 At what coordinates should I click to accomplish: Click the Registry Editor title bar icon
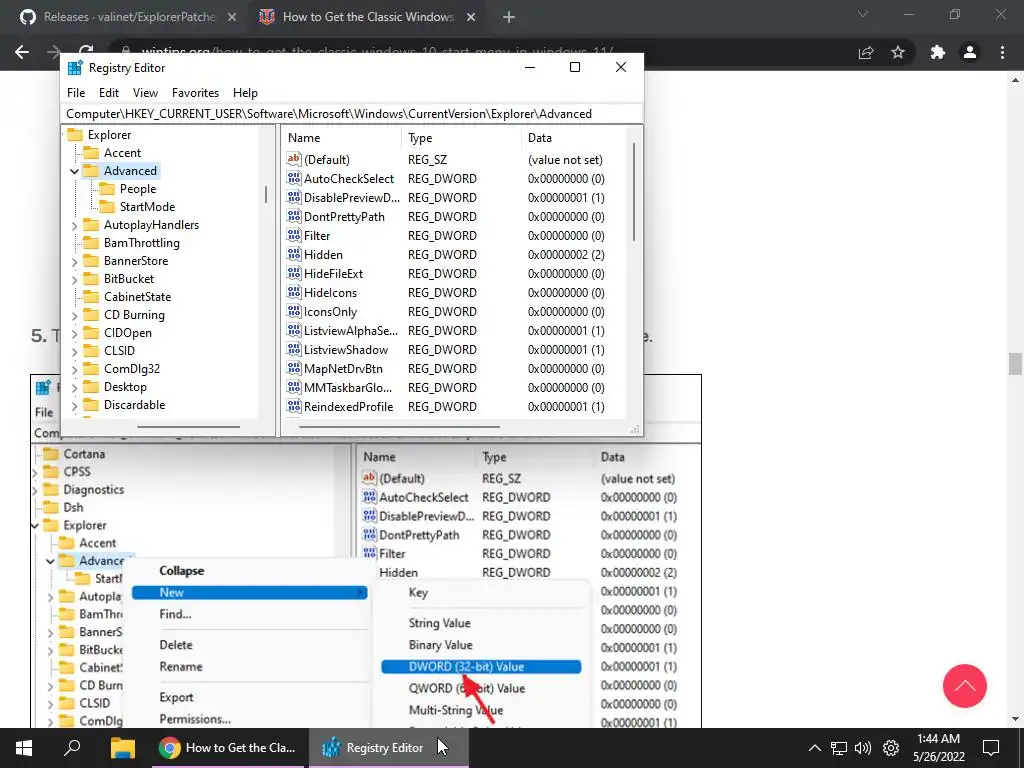[75, 67]
